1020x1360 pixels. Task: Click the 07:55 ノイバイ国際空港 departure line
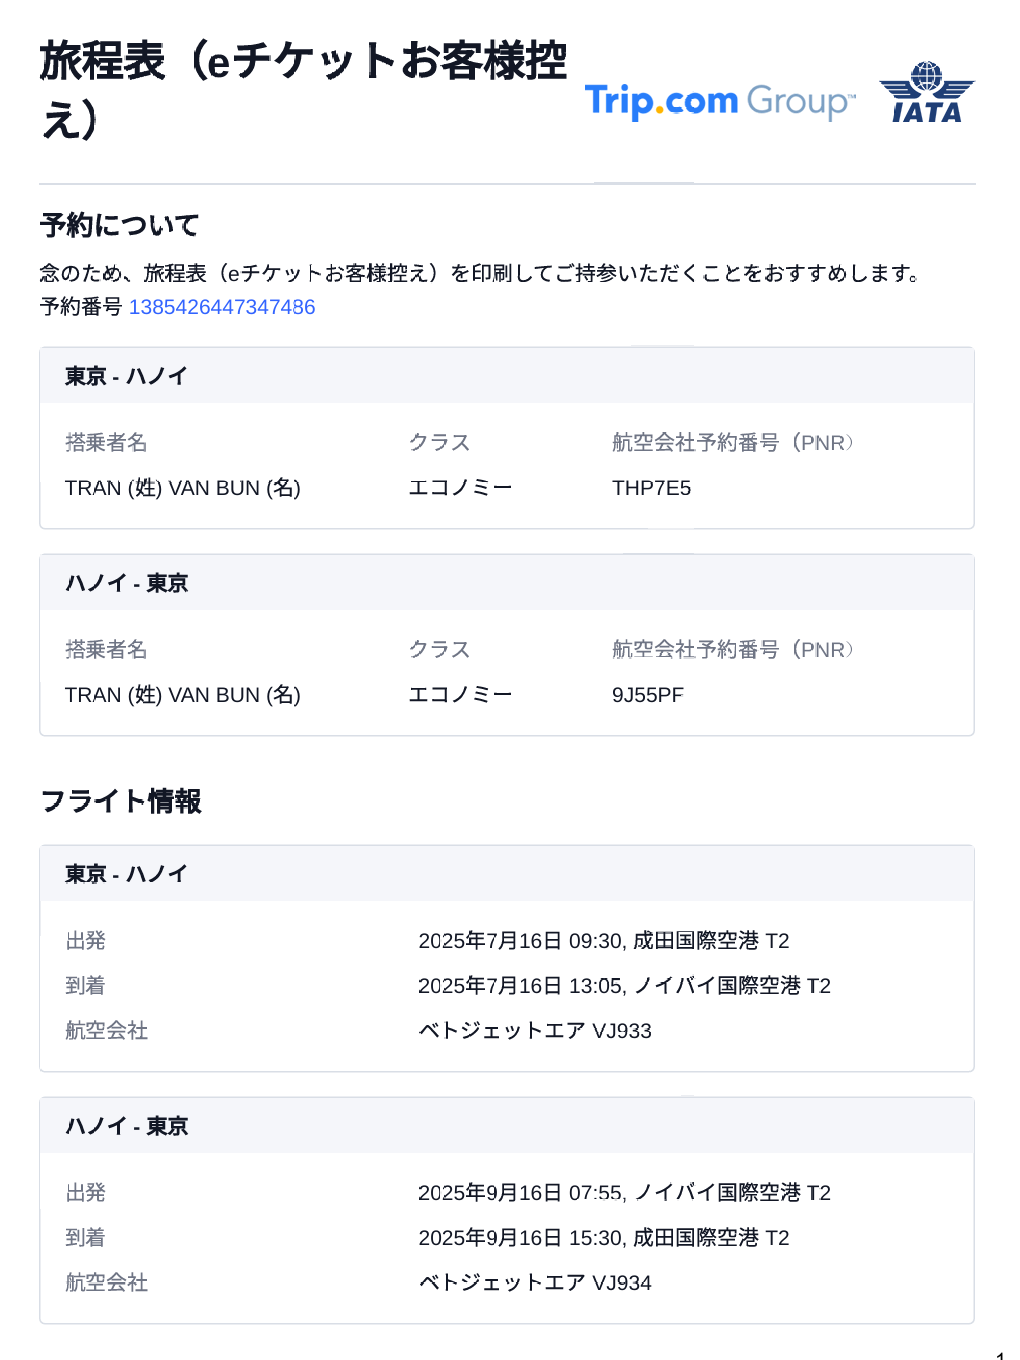(x=624, y=1193)
